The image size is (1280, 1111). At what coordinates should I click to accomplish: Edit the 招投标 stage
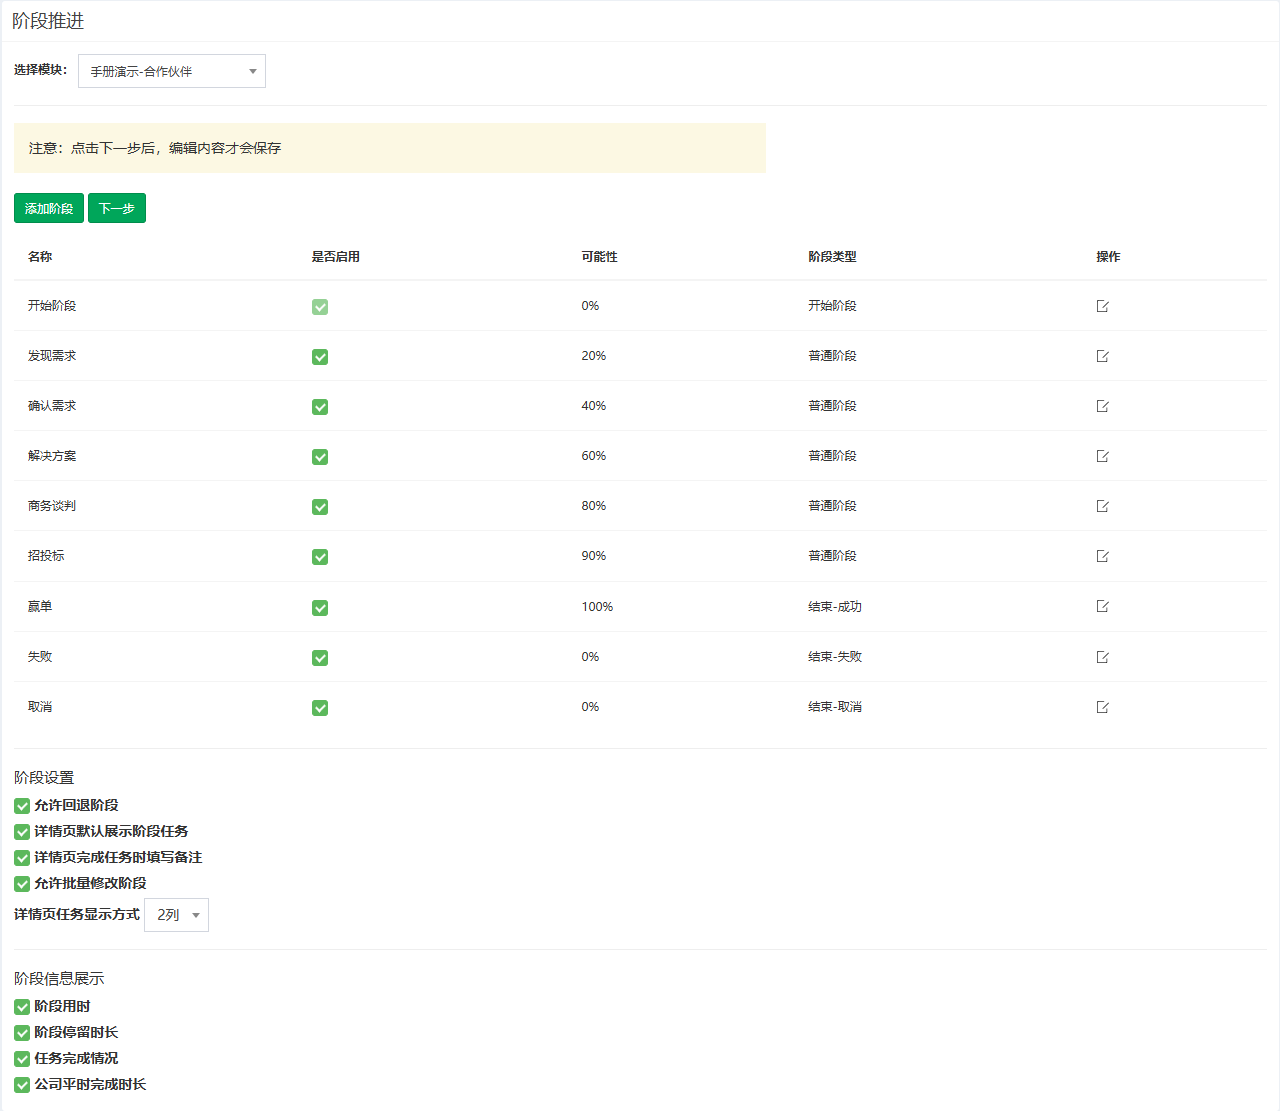pyautogui.click(x=1102, y=556)
